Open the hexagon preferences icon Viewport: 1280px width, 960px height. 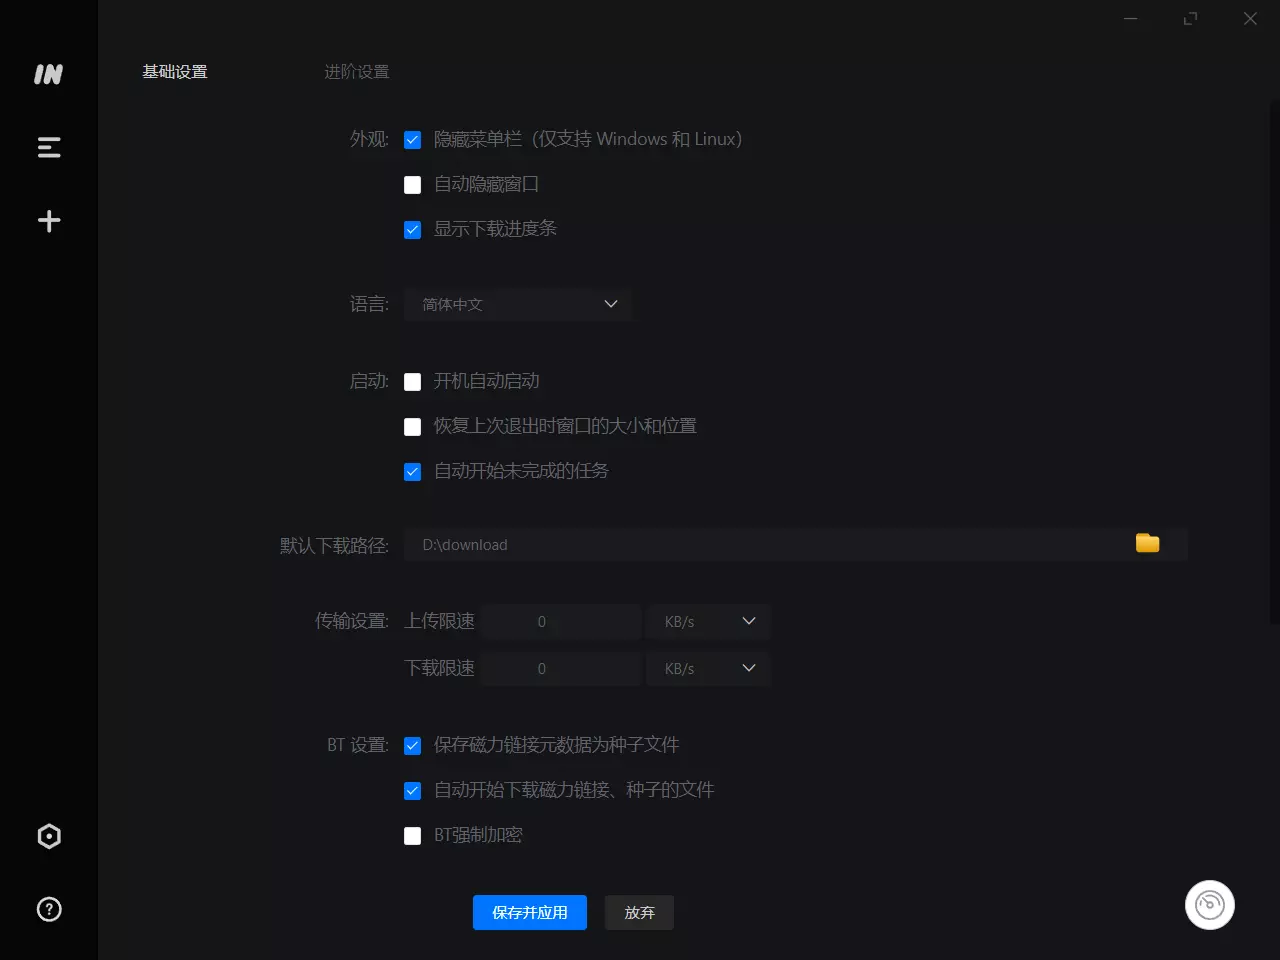click(x=49, y=836)
